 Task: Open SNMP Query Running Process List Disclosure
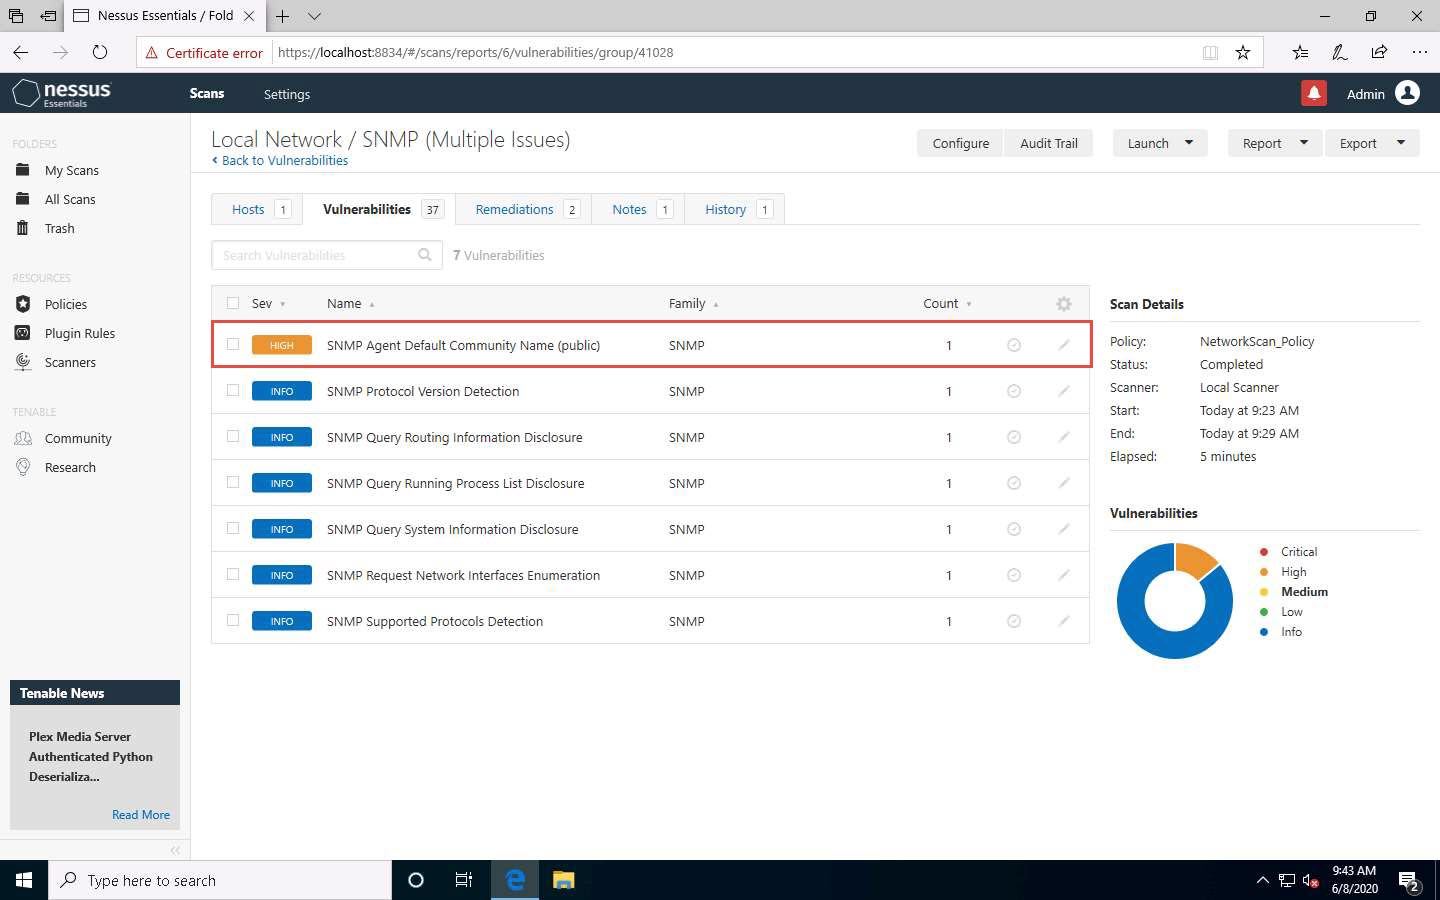455,483
